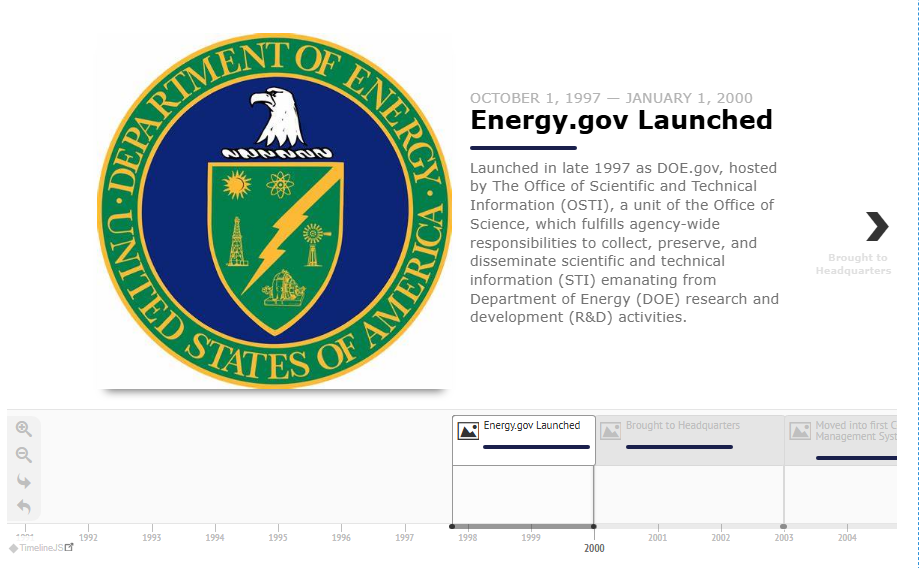Click image icon on Brought to Headquarters marker

(x=610, y=431)
